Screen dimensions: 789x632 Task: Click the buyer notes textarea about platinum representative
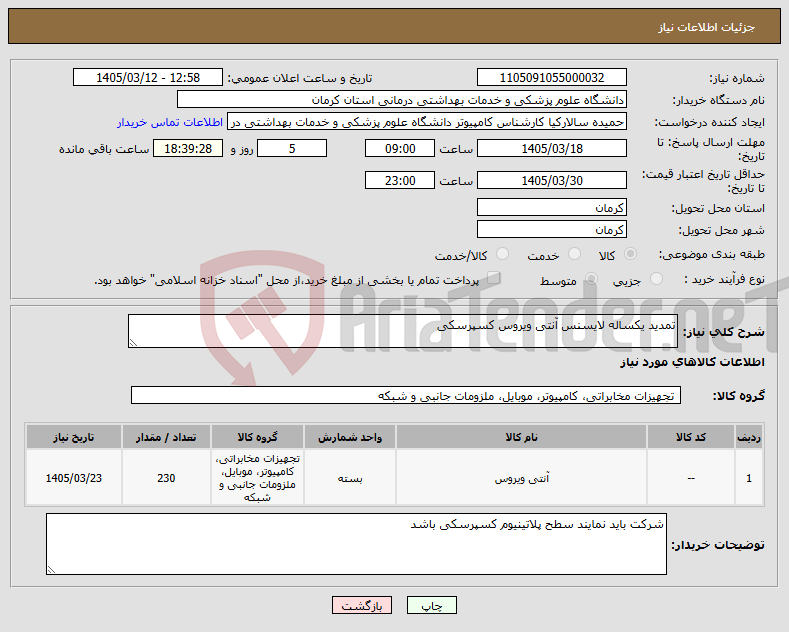click(356, 544)
